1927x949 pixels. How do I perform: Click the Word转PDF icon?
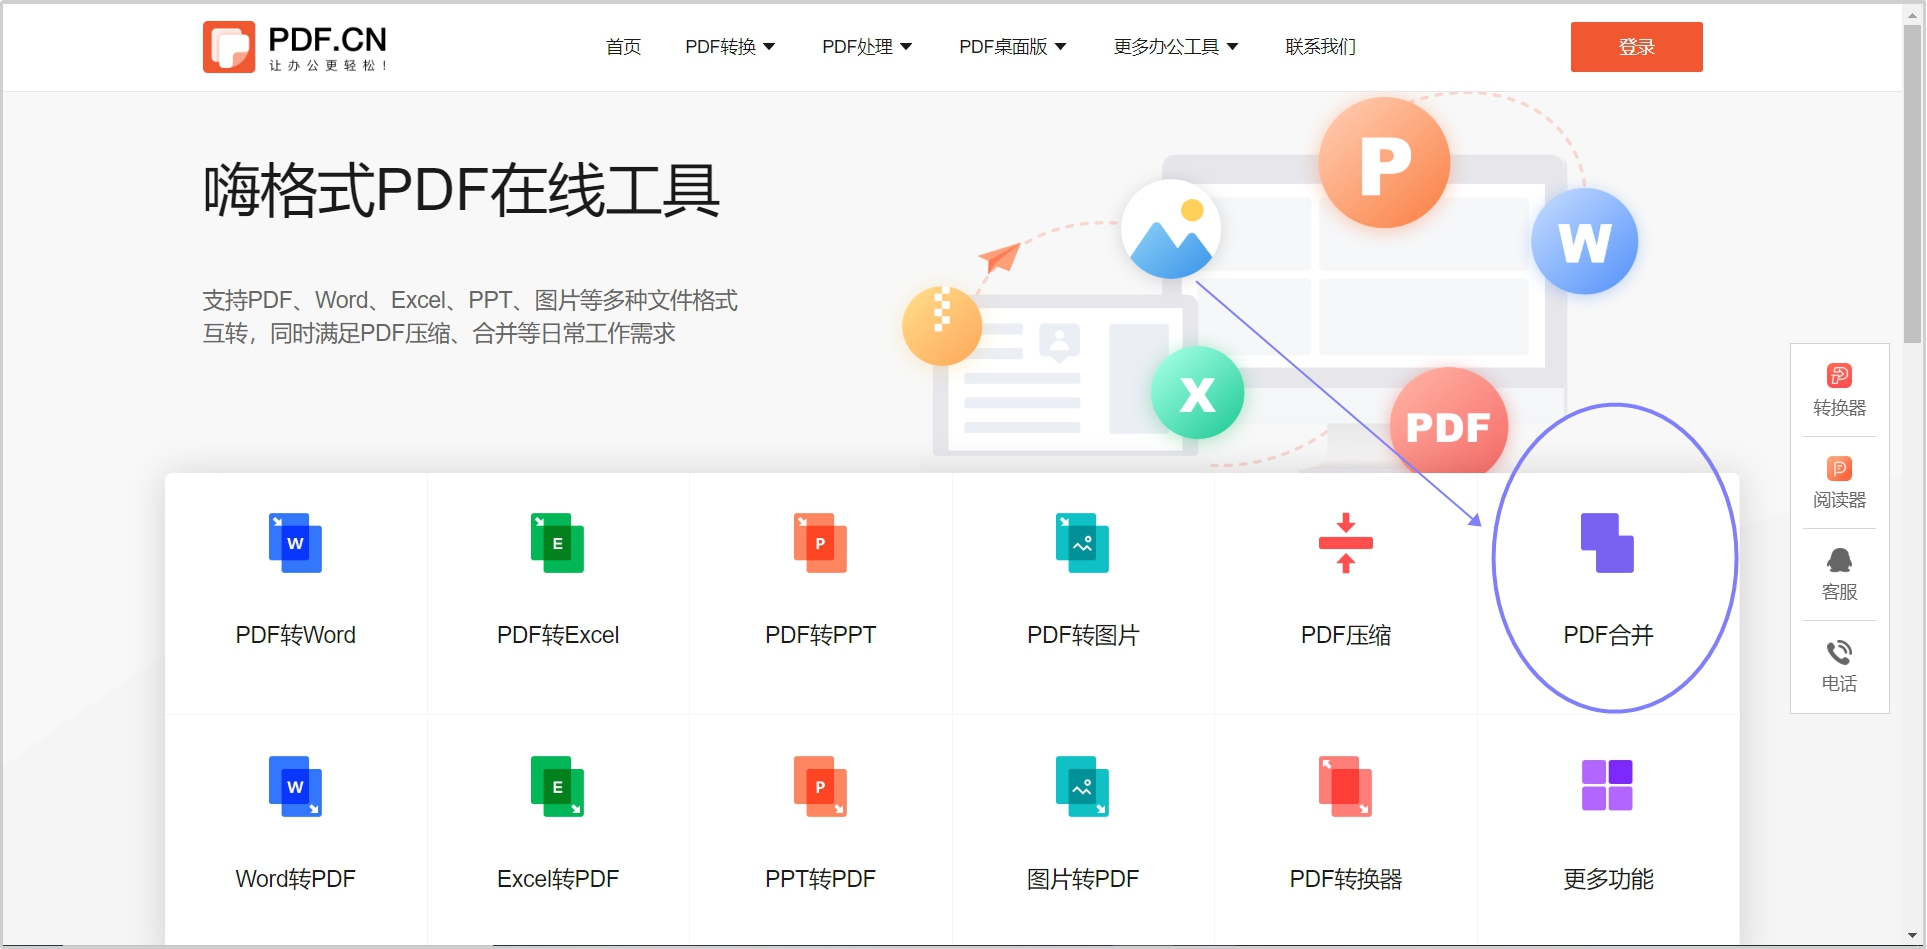point(295,786)
